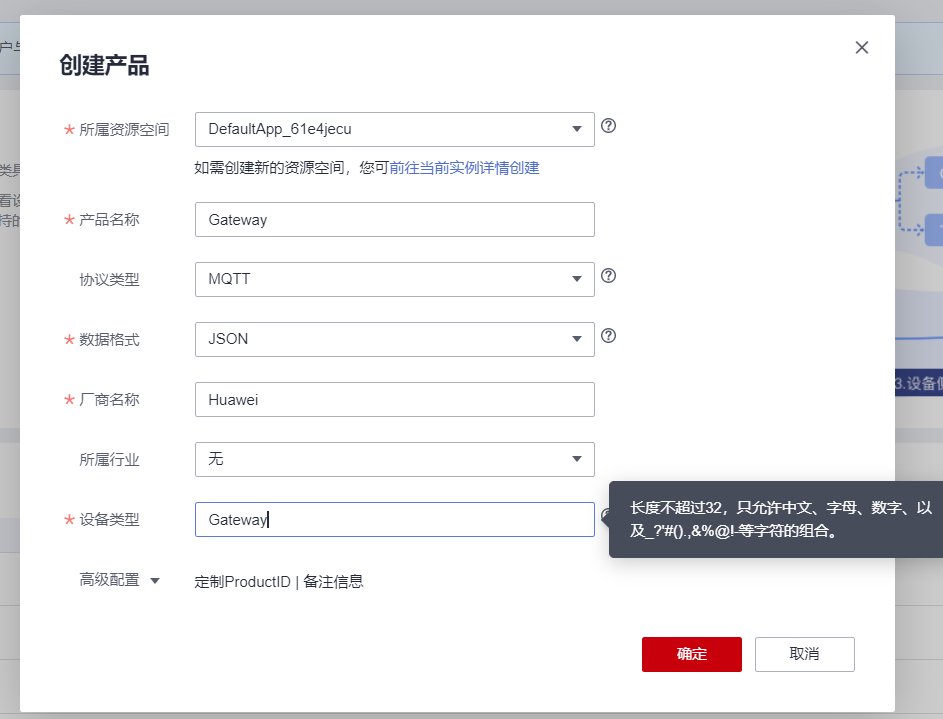Click the 产品名称 input field
Viewport: 943px width, 719px height.
coord(394,219)
